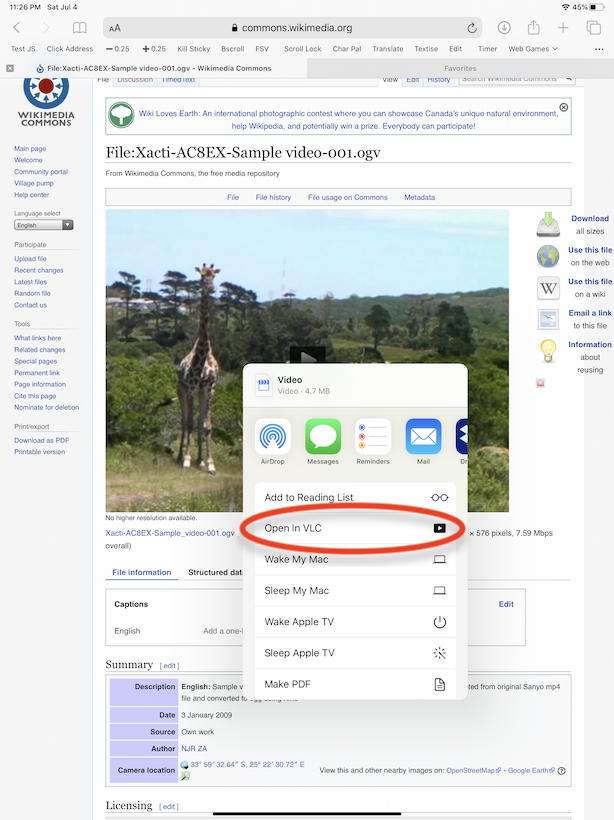Open the Wikimedia Commons logo
Viewport: 614px width, 820px height.
[46, 102]
